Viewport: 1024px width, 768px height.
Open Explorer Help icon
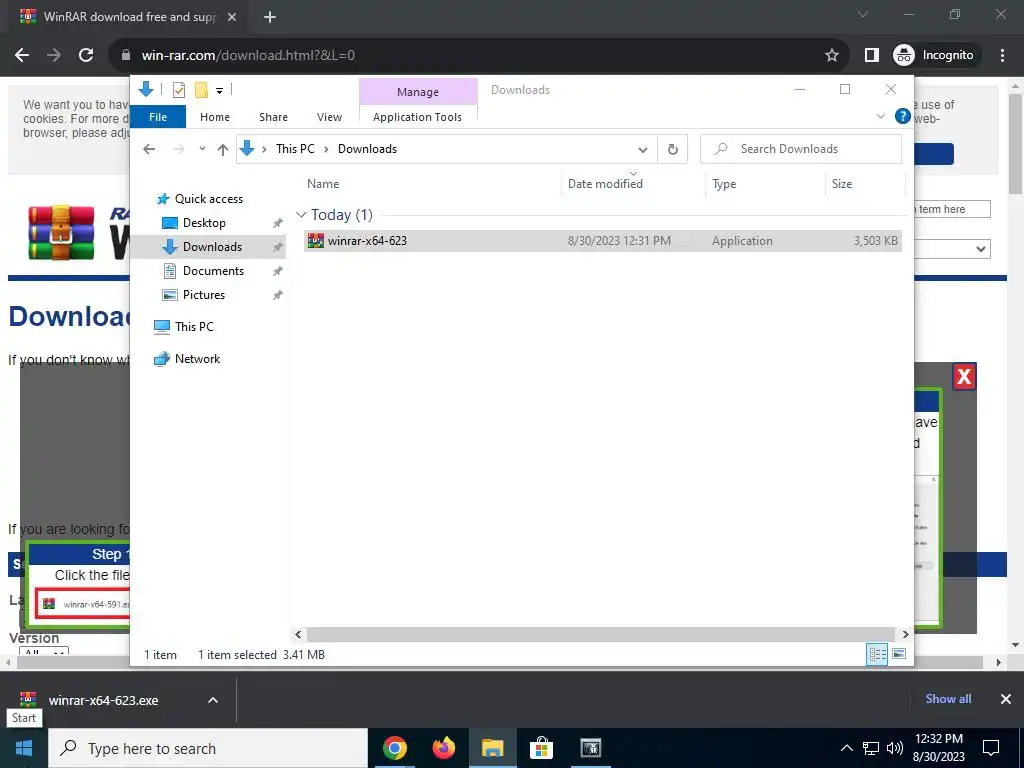coord(903,116)
